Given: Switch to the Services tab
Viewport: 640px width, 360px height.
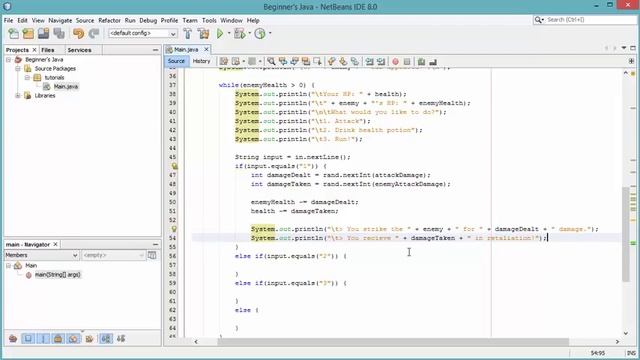Looking at the screenshot, I should point(79,50).
